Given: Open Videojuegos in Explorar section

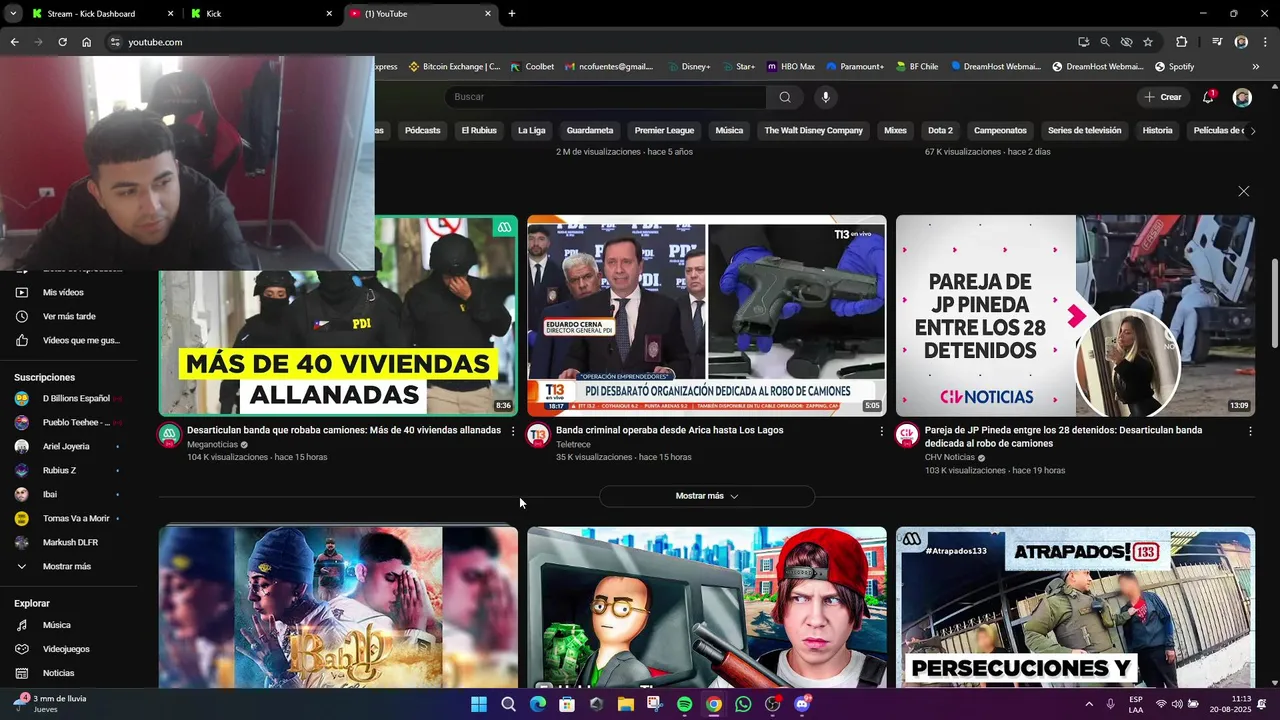Looking at the screenshot, I should point(68,649).
